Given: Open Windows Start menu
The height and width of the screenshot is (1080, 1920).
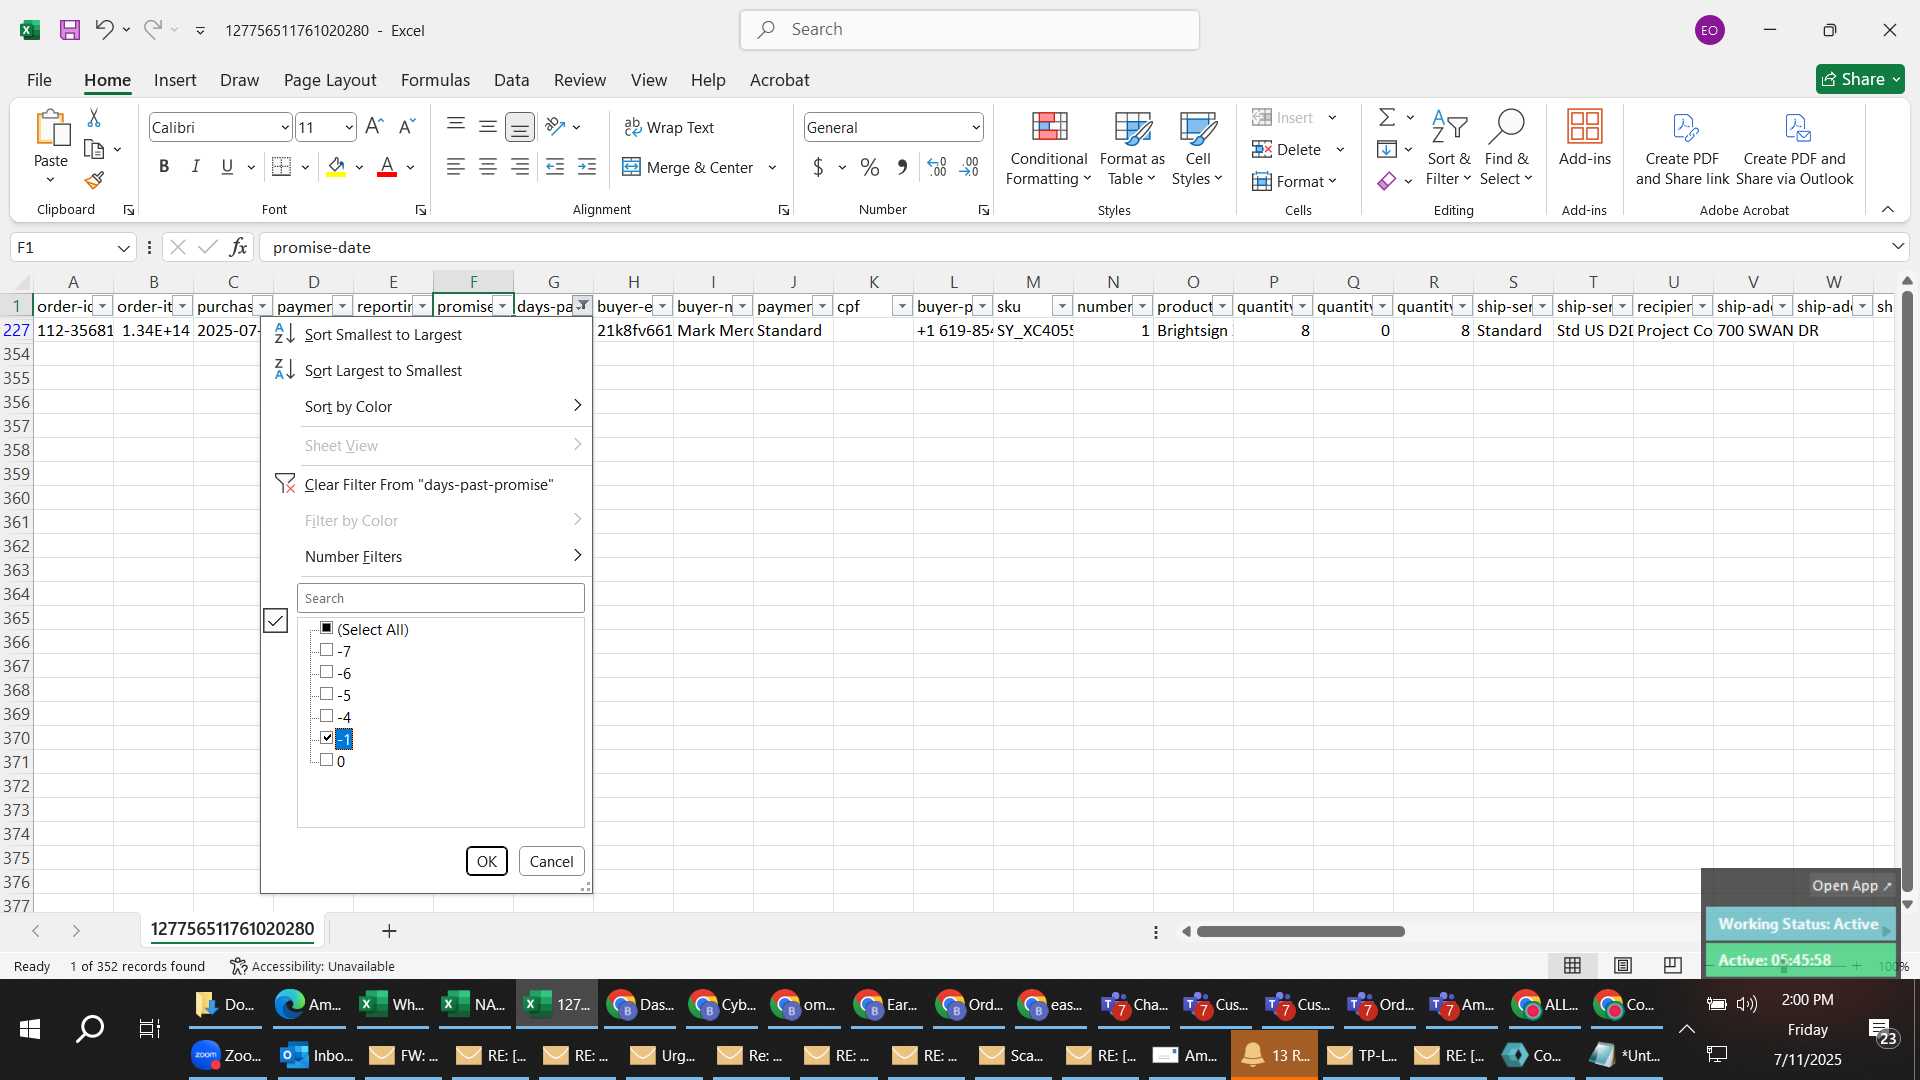Looking at the screenshot, I should pos(30,1029).
